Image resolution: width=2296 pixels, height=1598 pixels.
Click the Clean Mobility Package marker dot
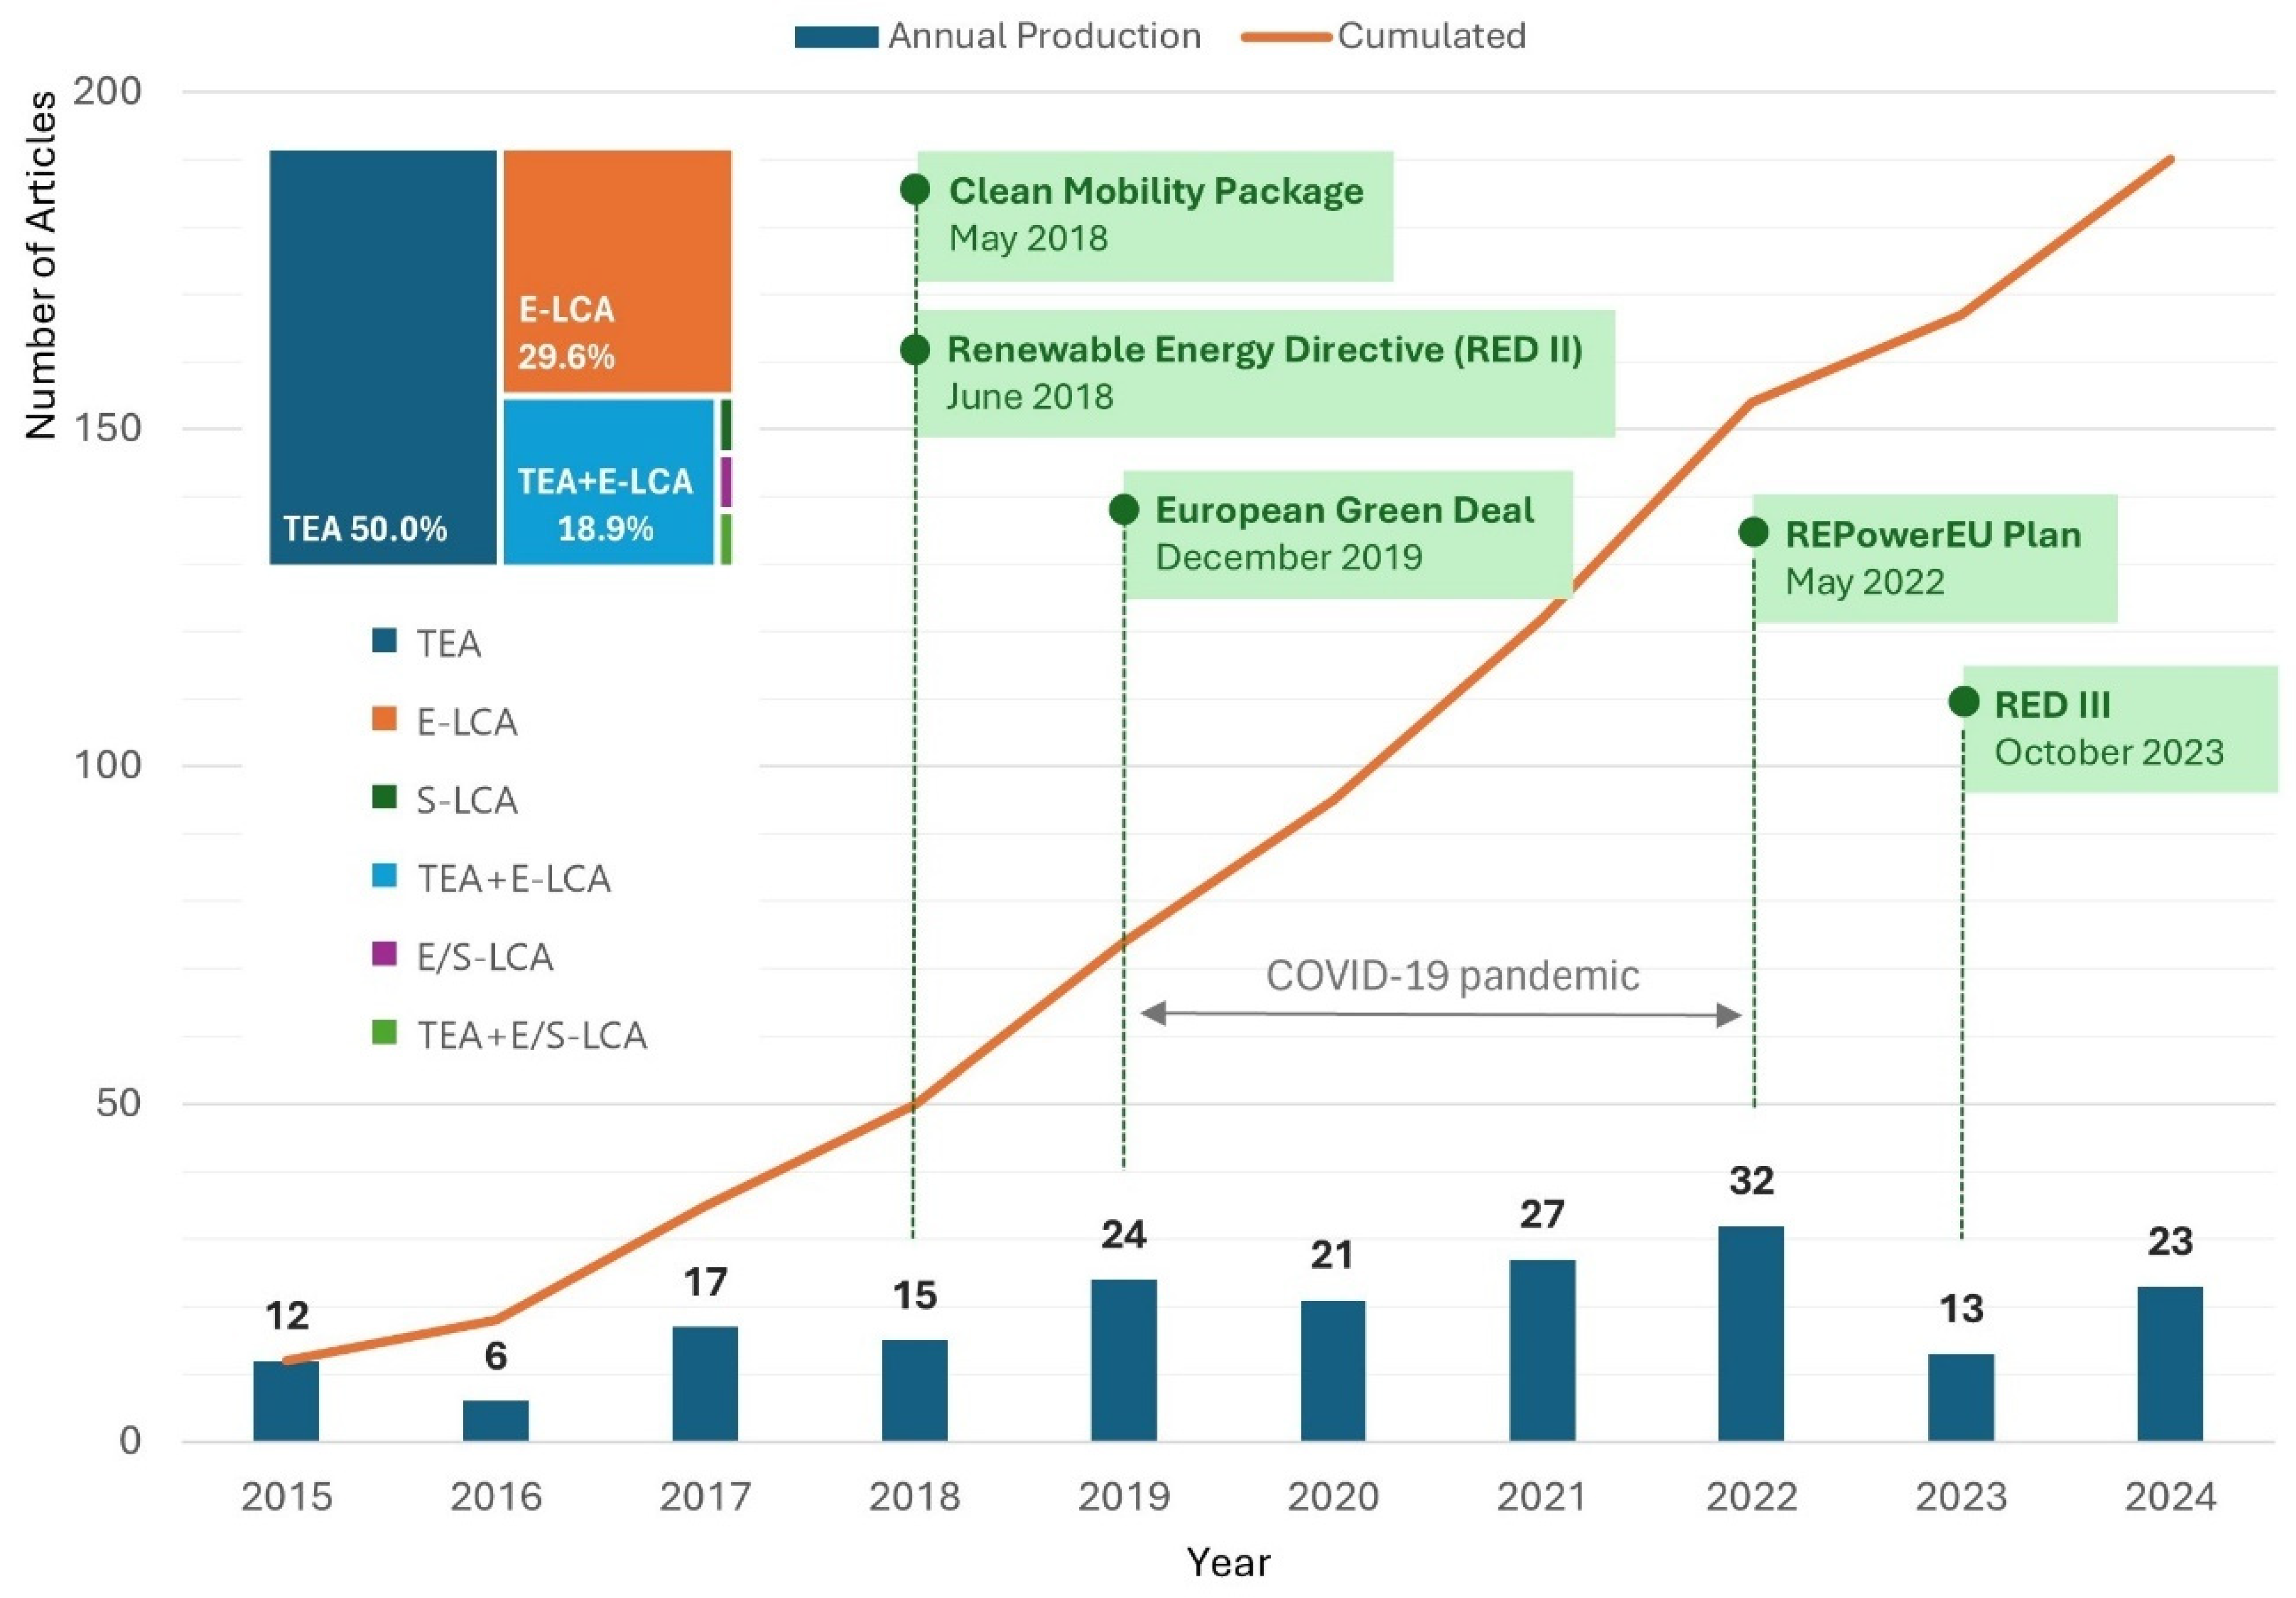(x=915, y=189)
